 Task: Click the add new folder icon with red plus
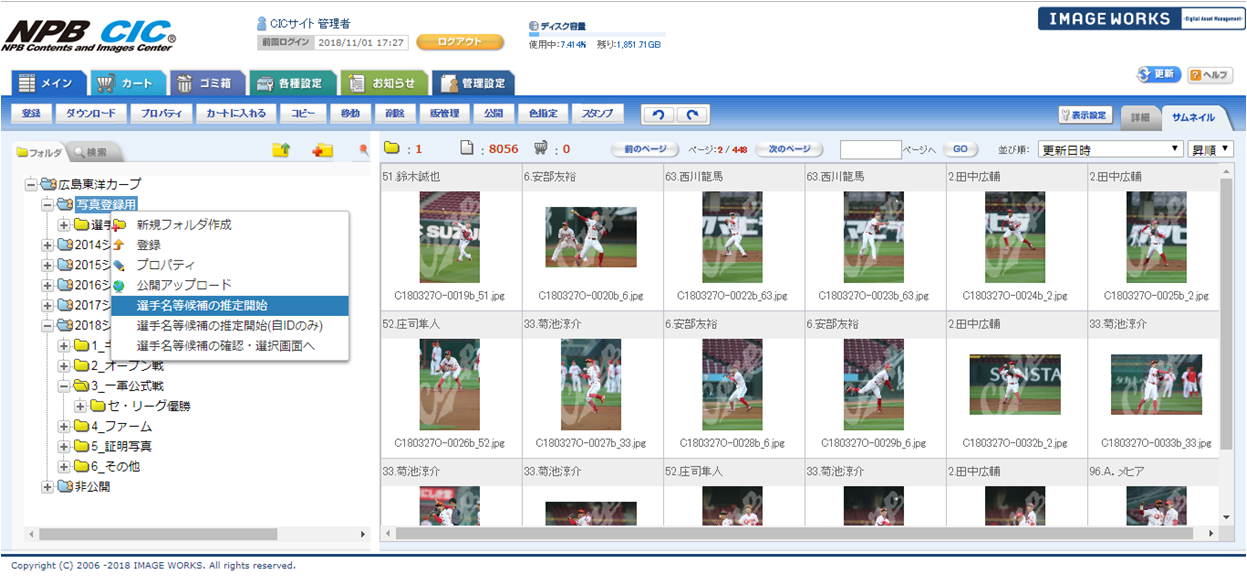(322, 150)
